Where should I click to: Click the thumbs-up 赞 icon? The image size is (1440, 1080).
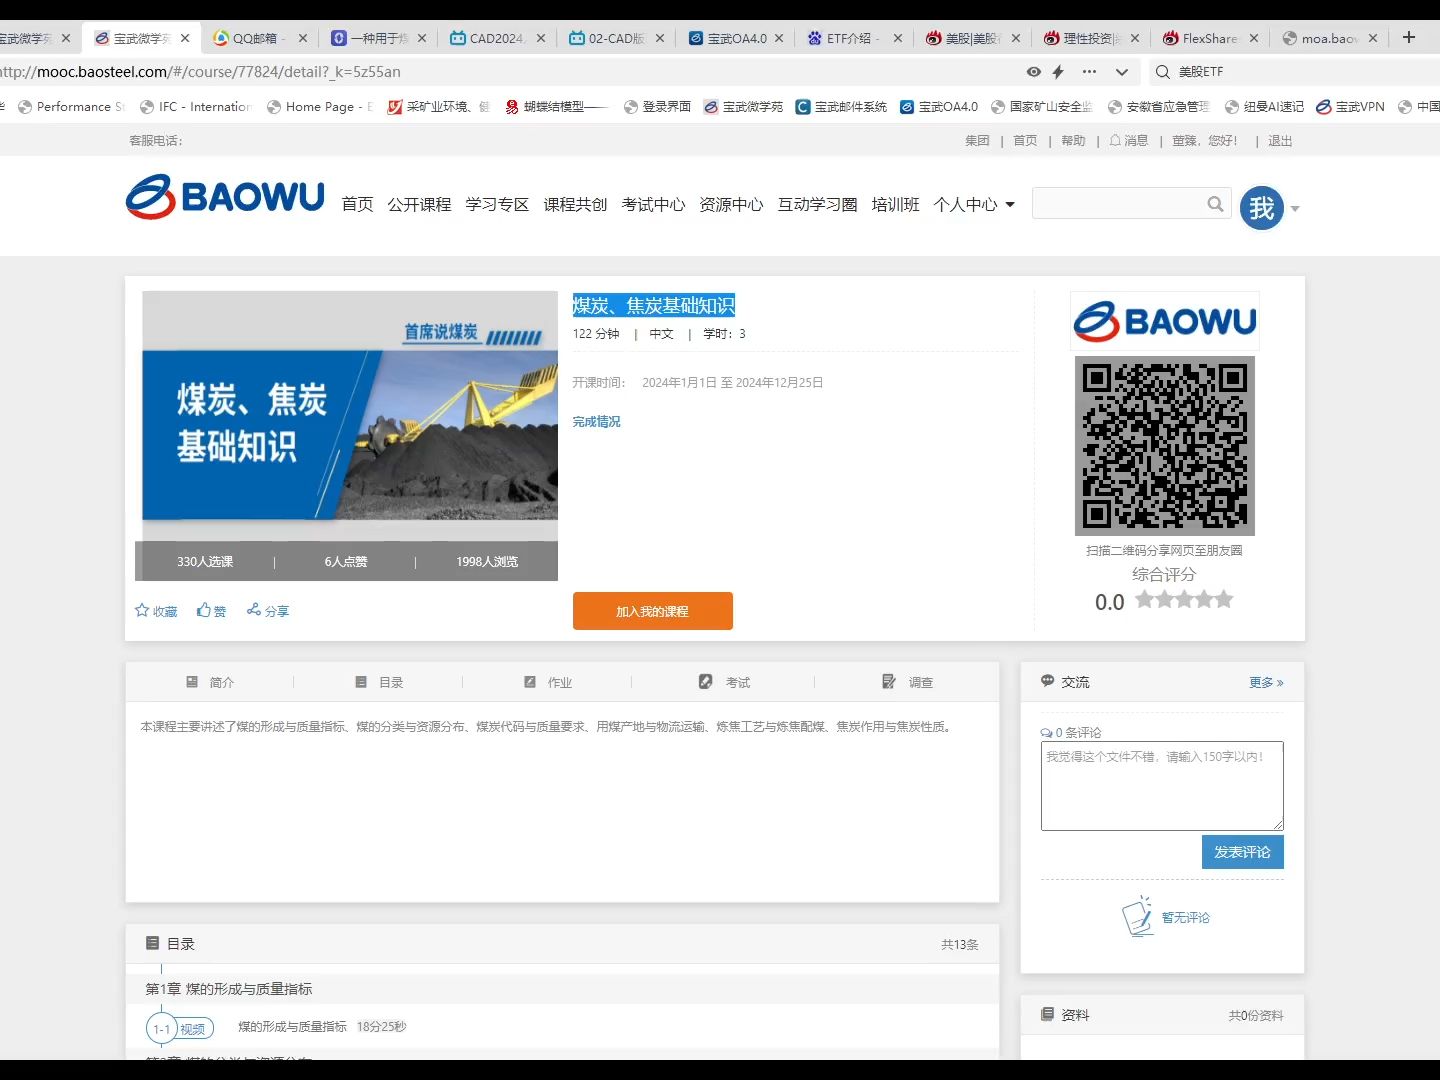pyautogui.click(x=204, y=610)
